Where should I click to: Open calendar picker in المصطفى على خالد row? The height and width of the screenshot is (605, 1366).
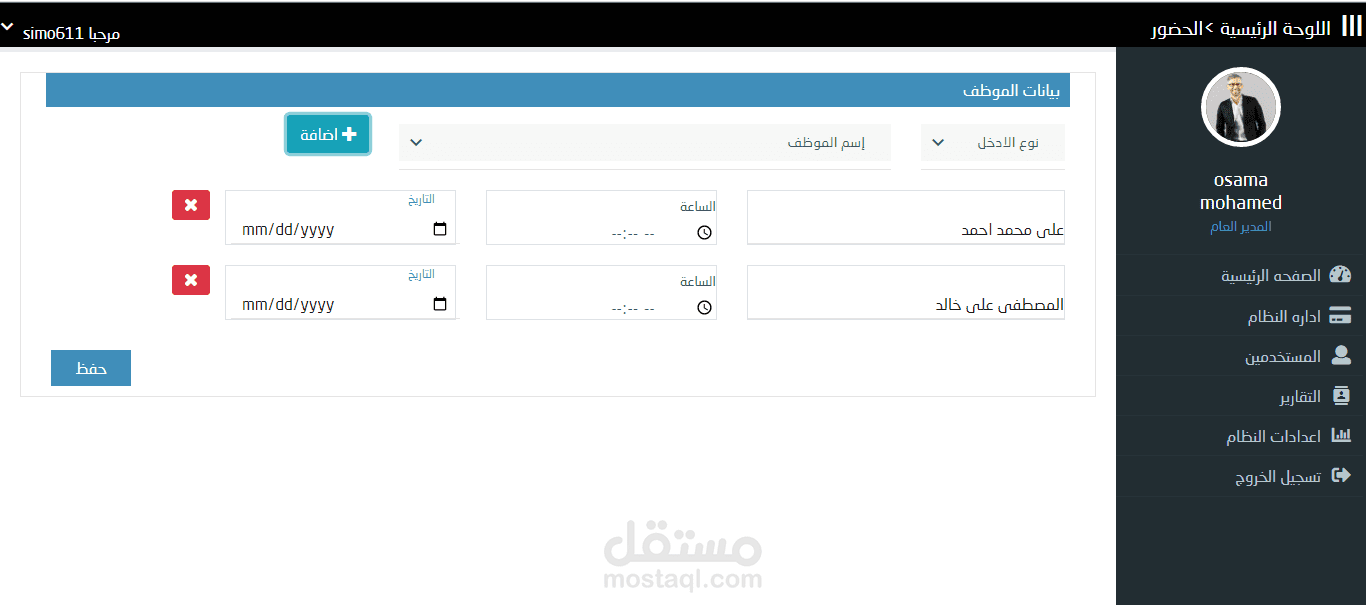440,304
